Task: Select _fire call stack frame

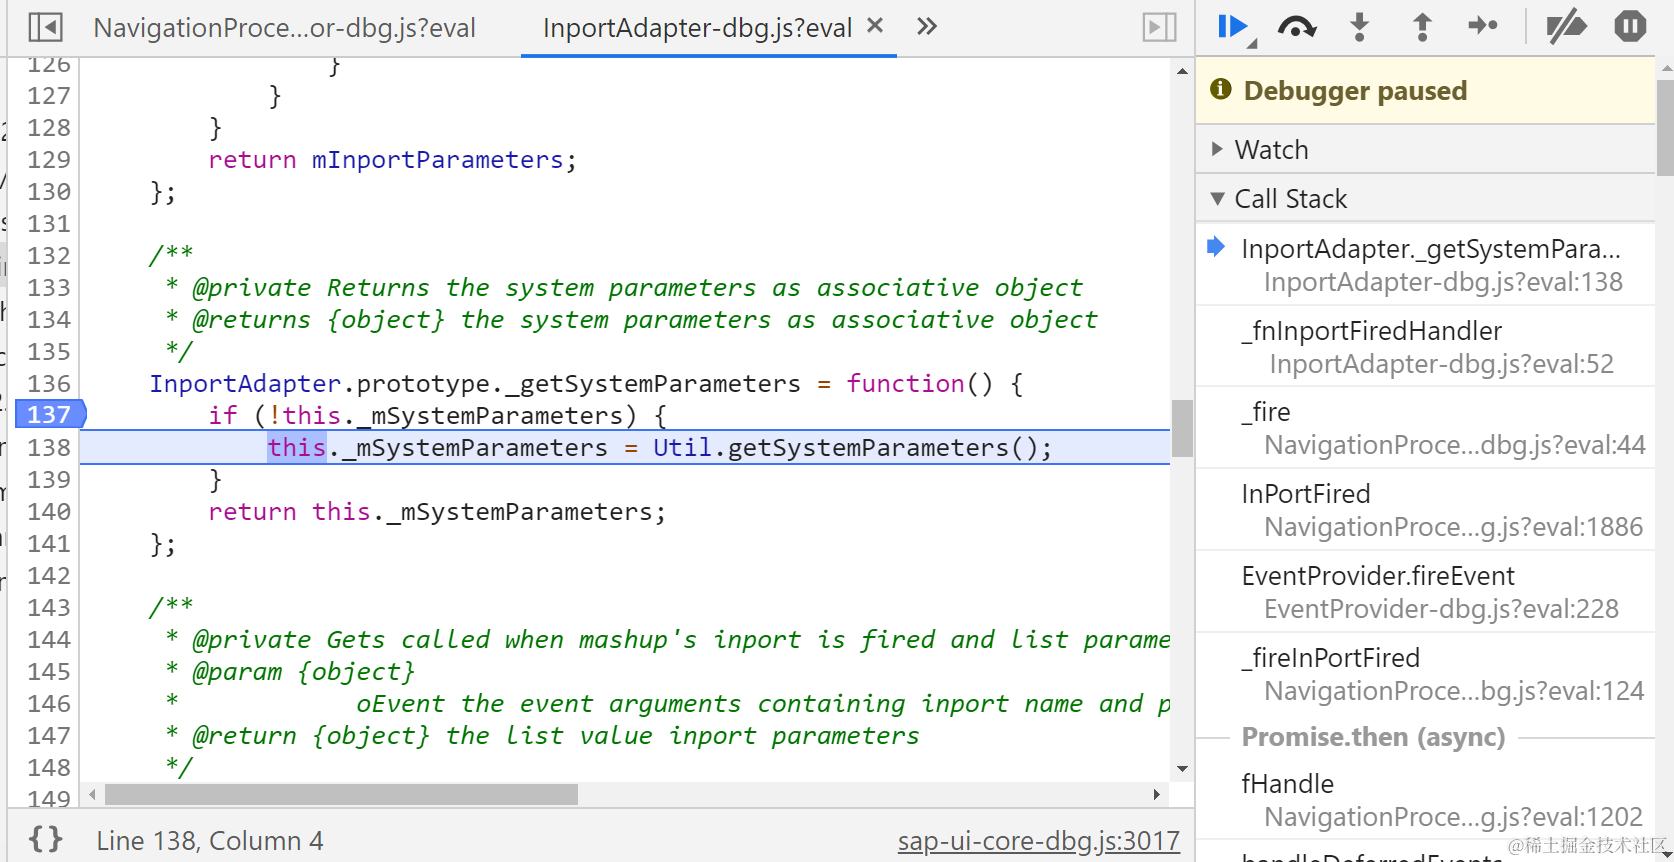Action: click(1425, 428)
